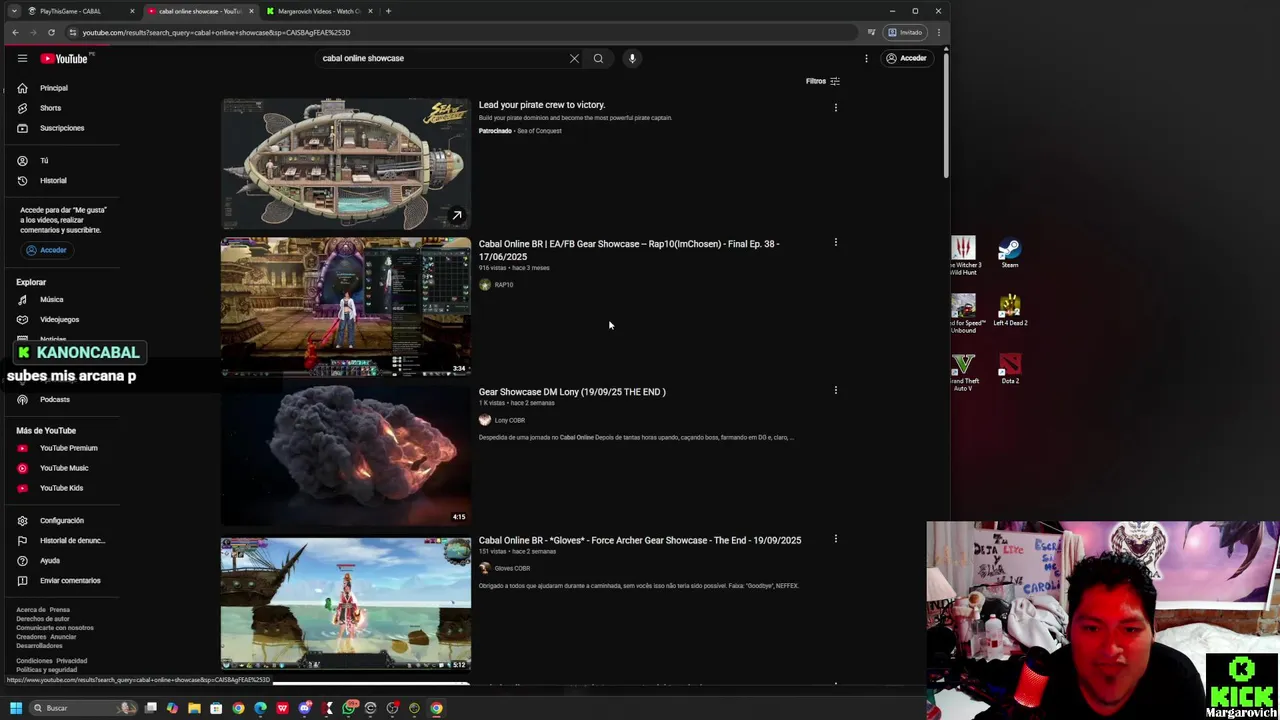
Task: Start voice search with the microphone
Action: [x=632, y=58]
